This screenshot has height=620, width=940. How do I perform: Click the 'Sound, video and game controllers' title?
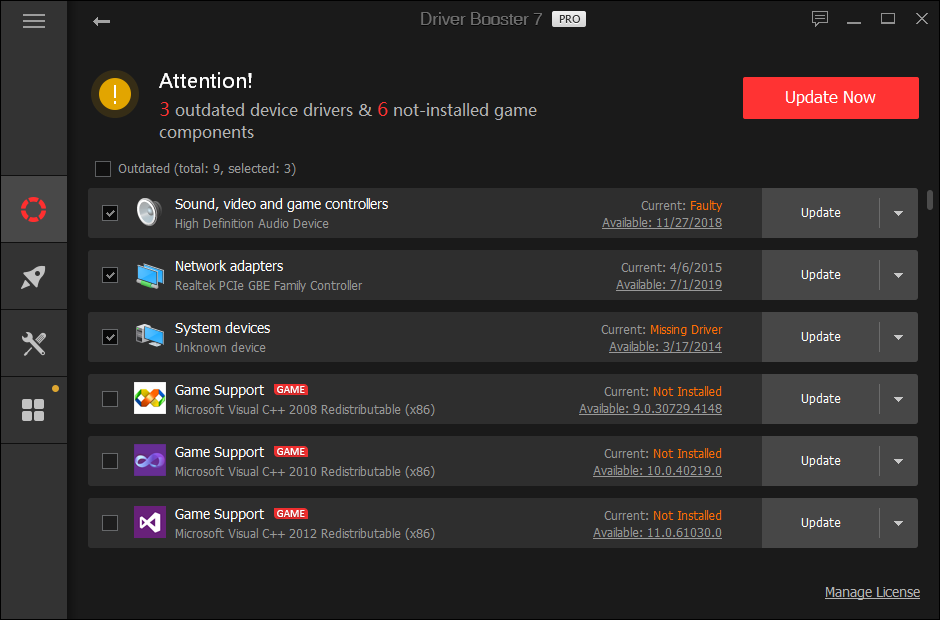281,204
